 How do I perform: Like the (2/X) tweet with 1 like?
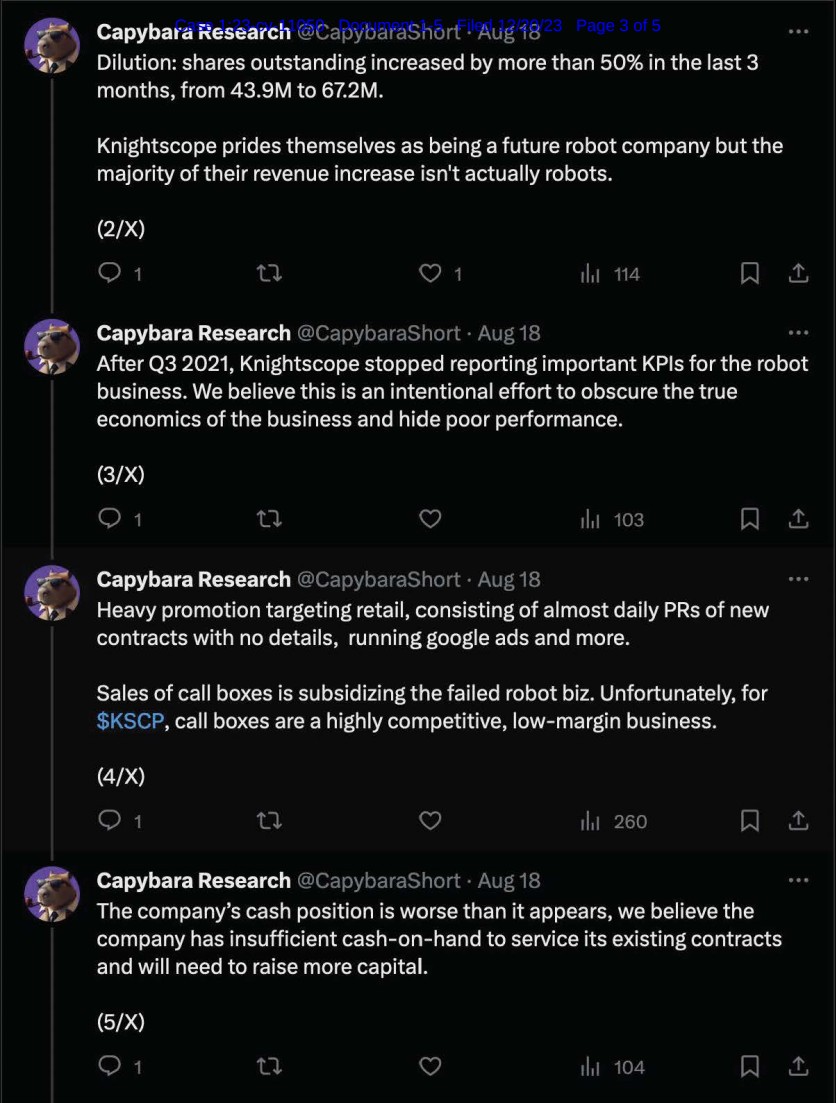pos(430,273)
